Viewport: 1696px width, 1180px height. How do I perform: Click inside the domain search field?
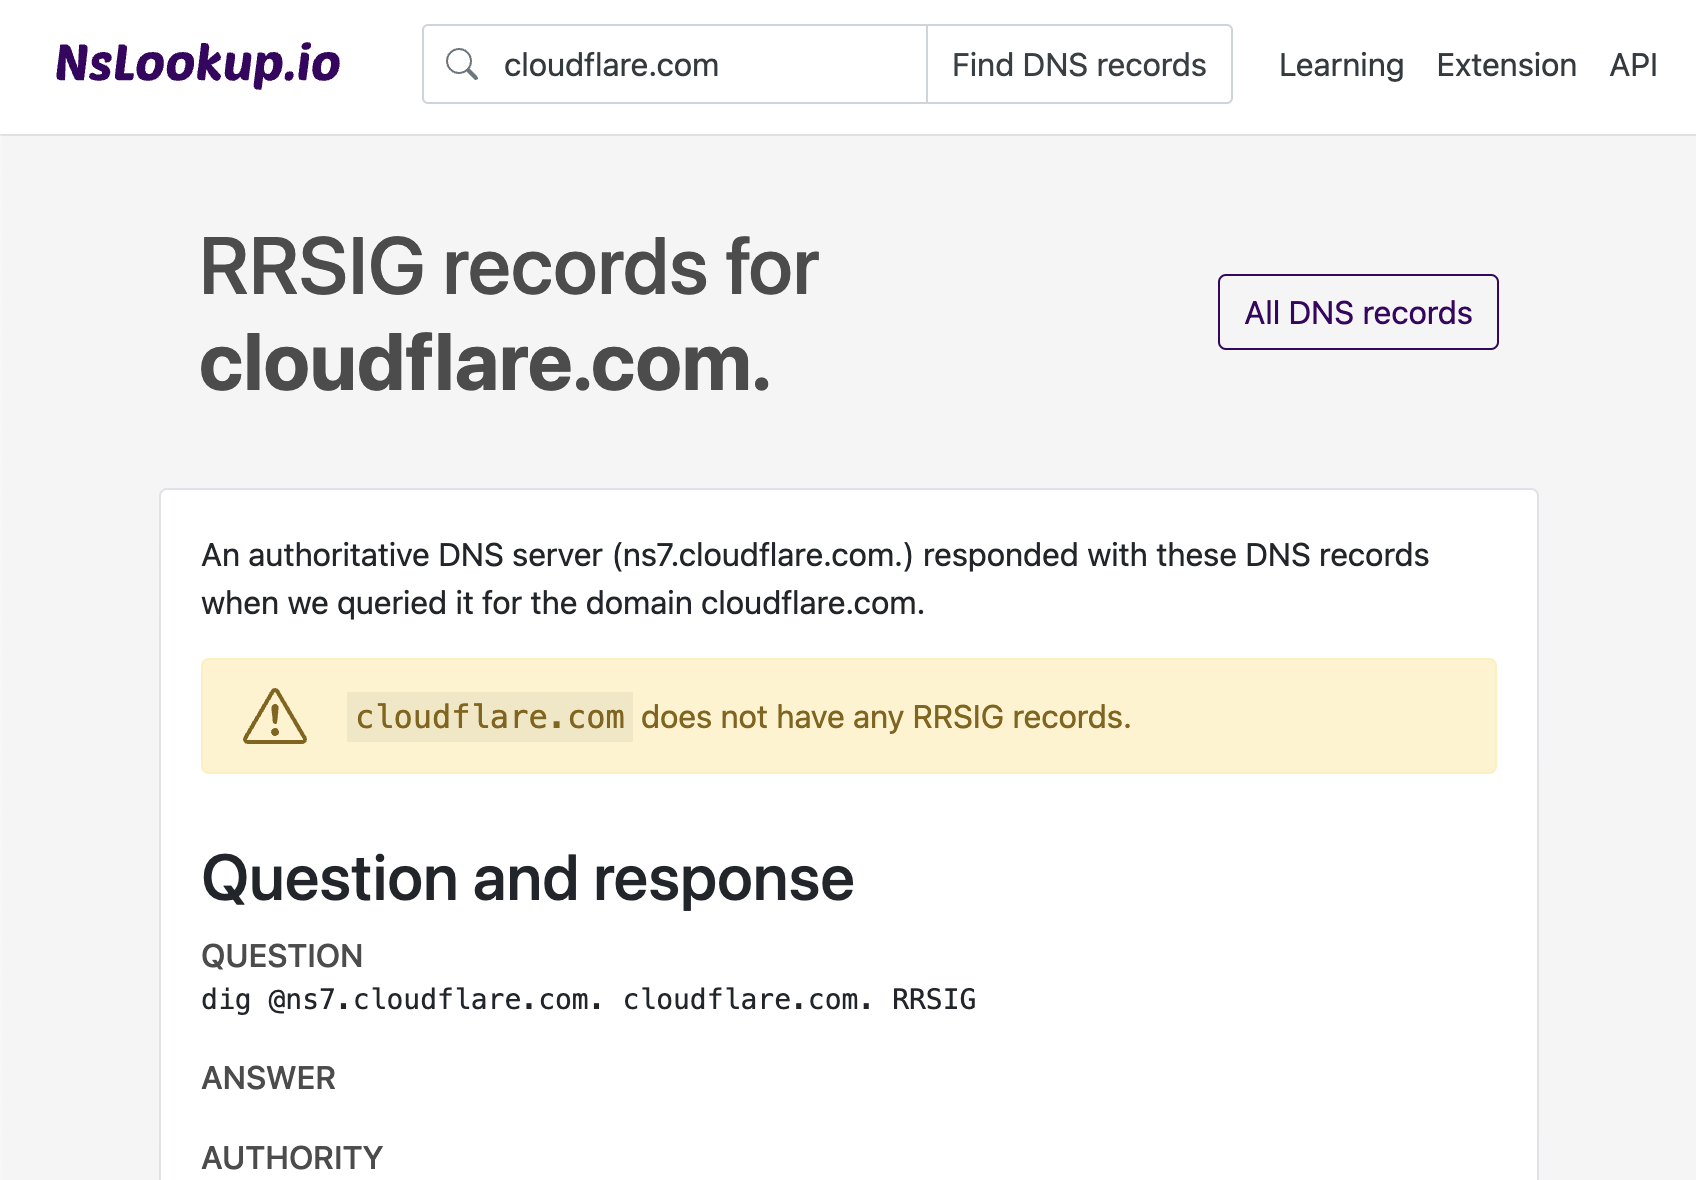click(x=700, y=63)
